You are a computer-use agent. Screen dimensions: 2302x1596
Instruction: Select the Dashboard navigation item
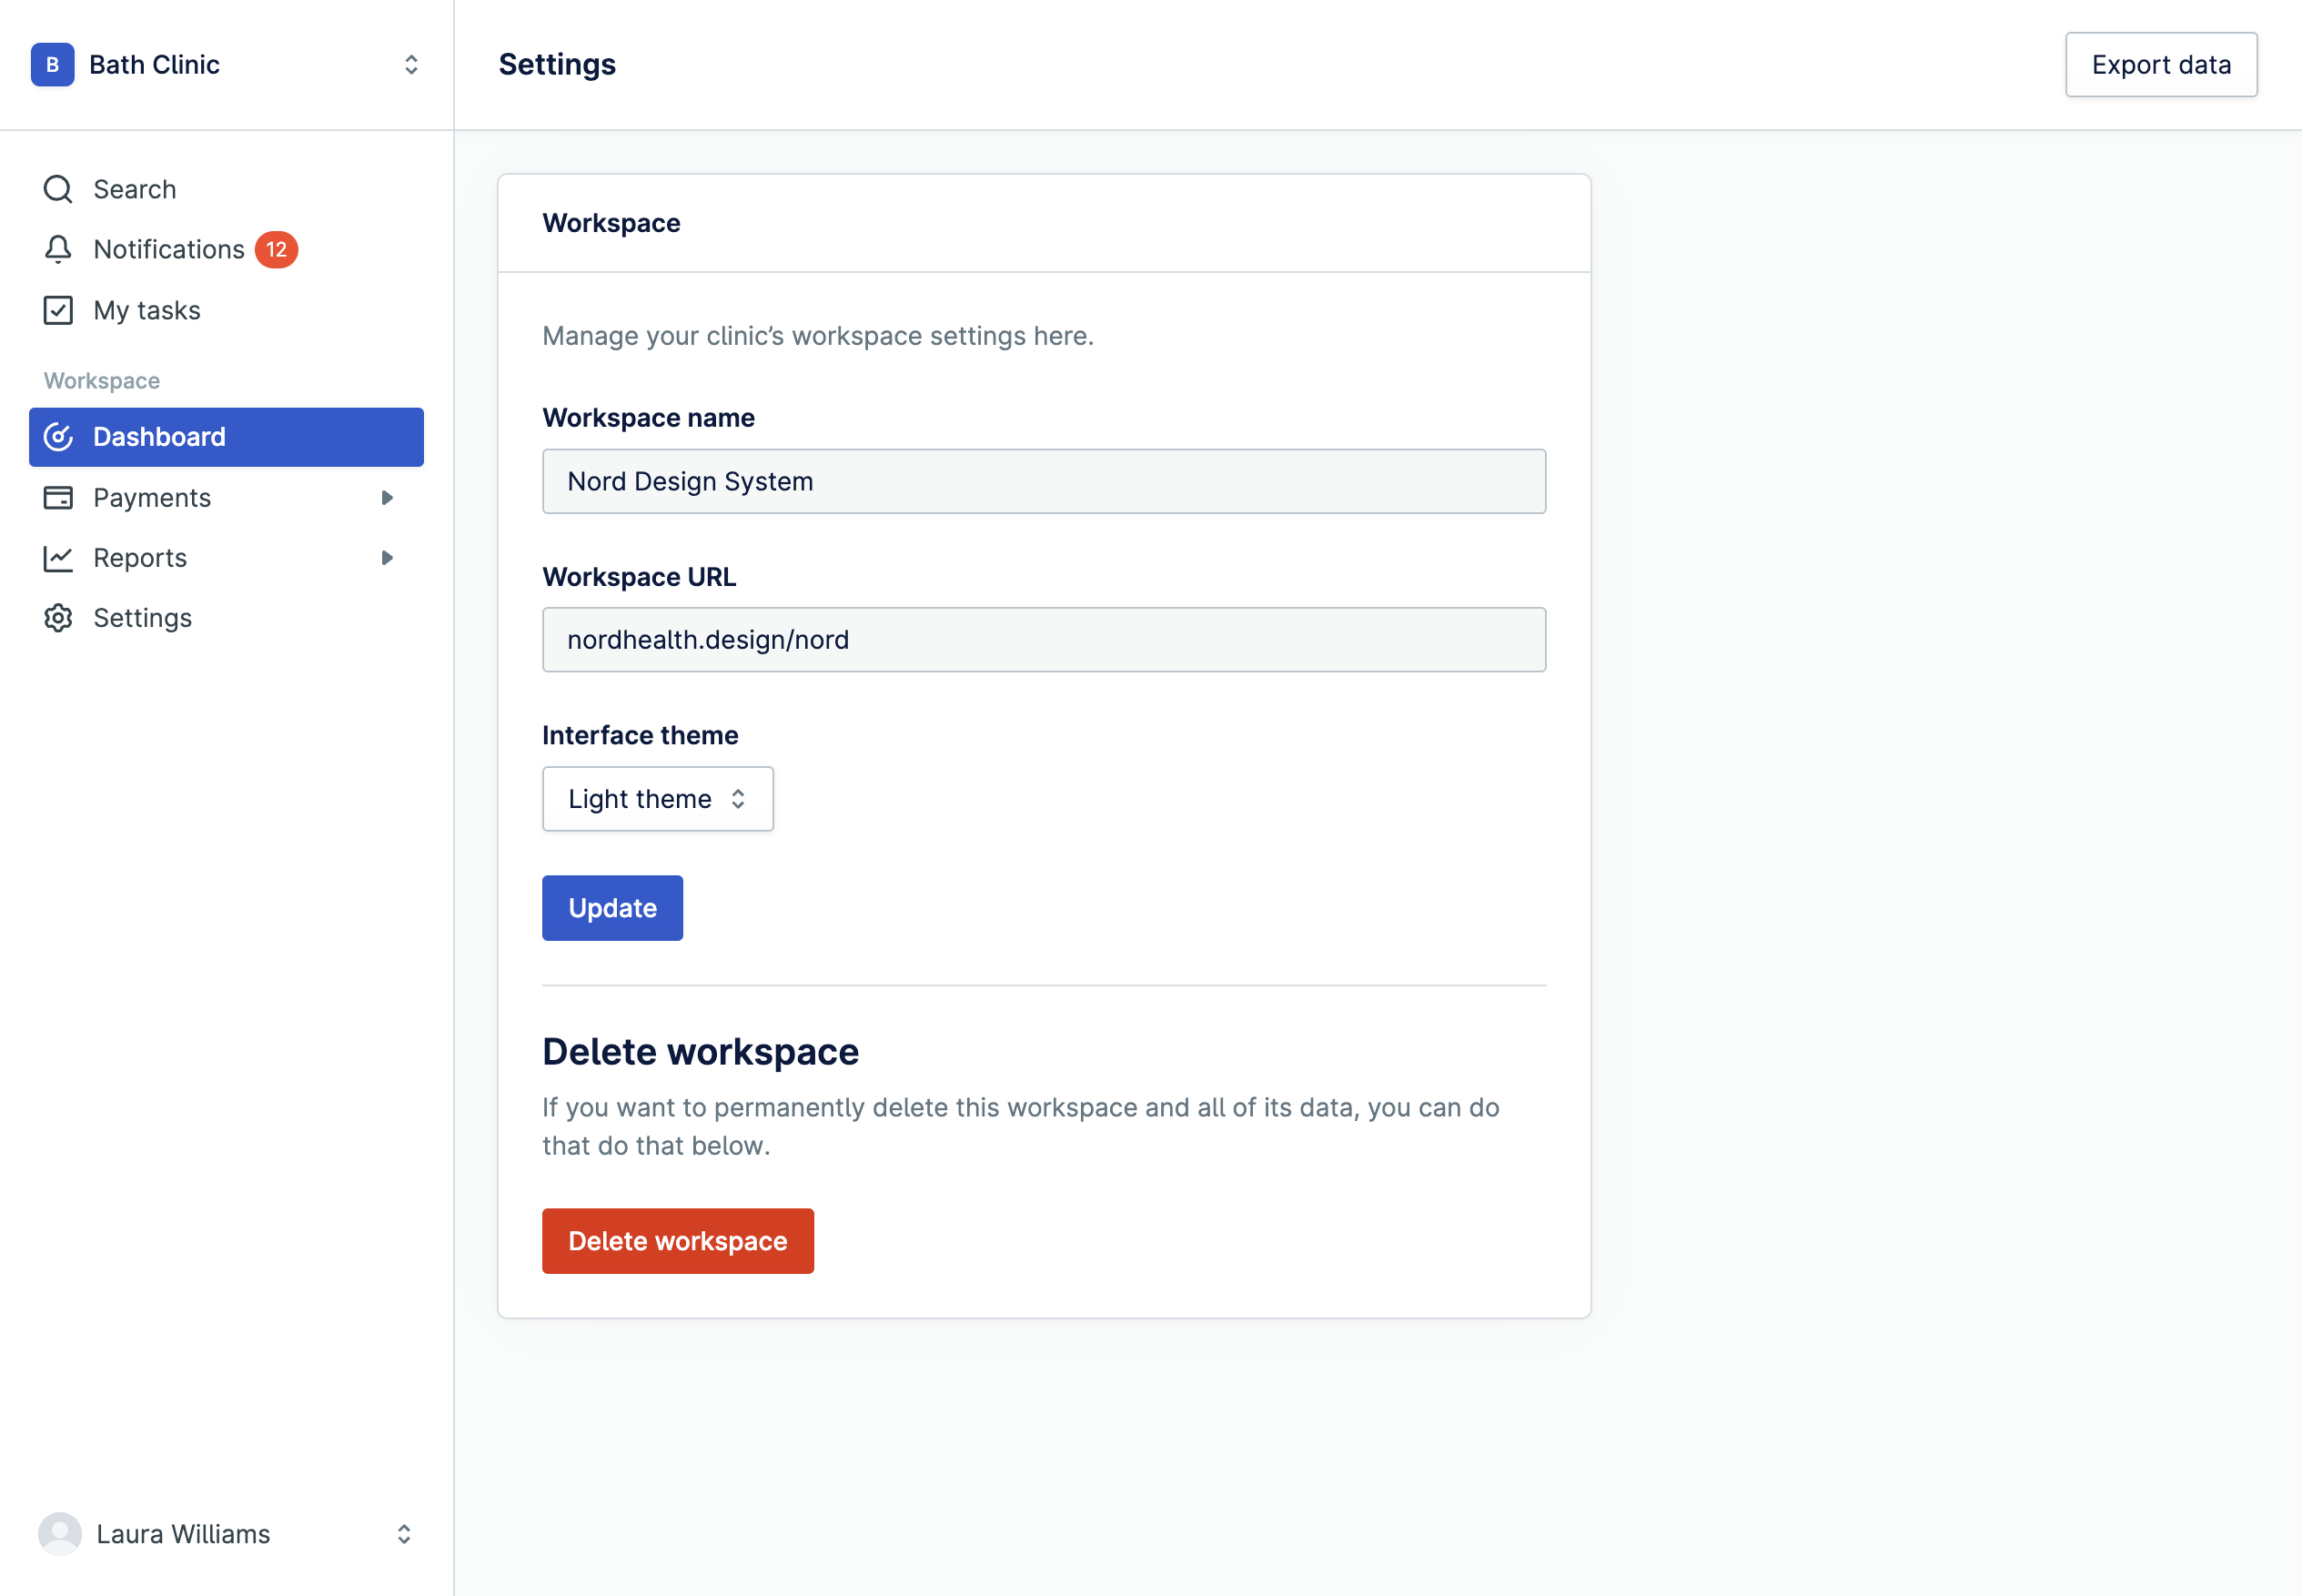pos(226,437)
